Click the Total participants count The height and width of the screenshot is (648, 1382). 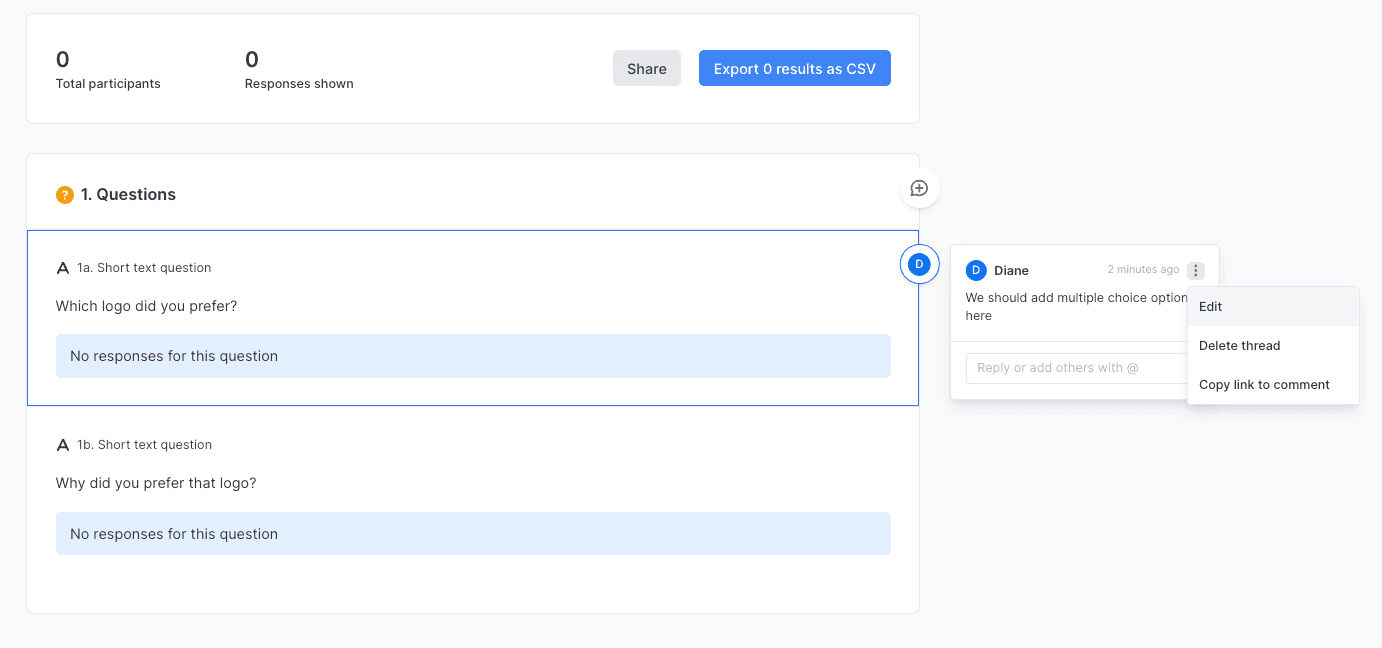point(63,60)
